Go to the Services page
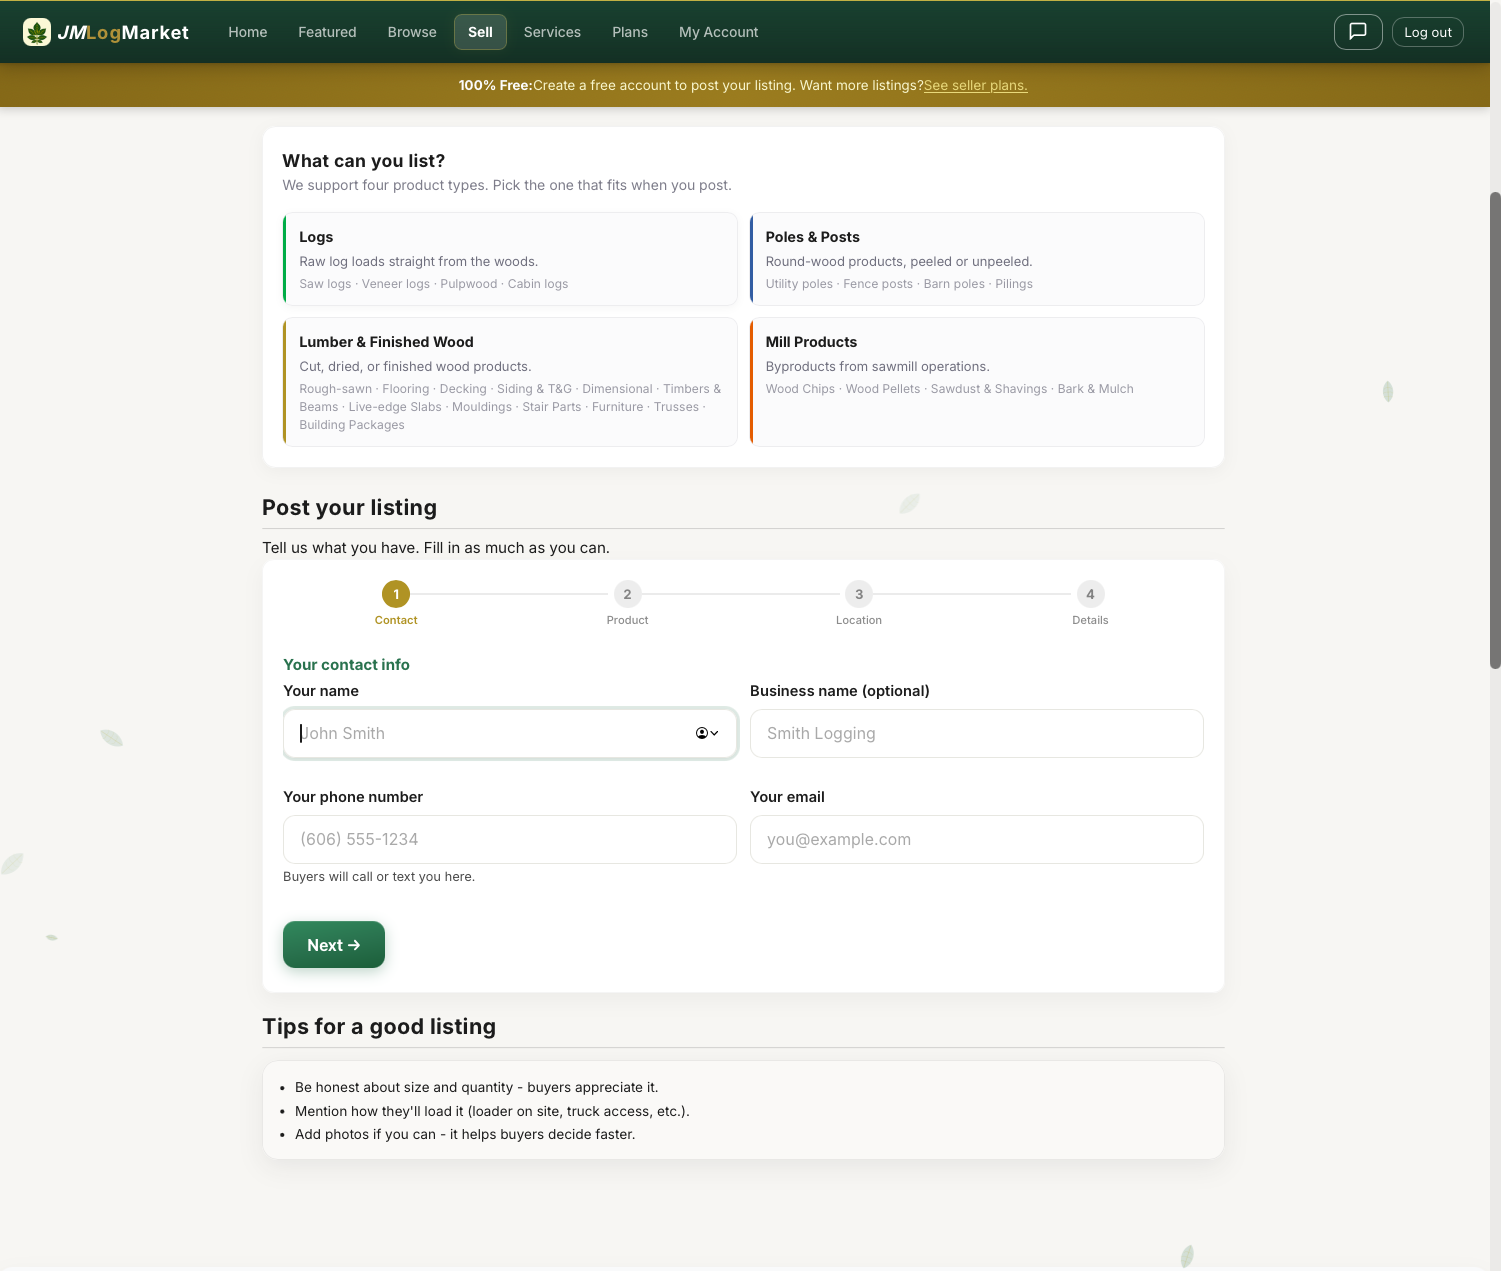Viewport: 1501px width, 1271px height. coord(552,31)
